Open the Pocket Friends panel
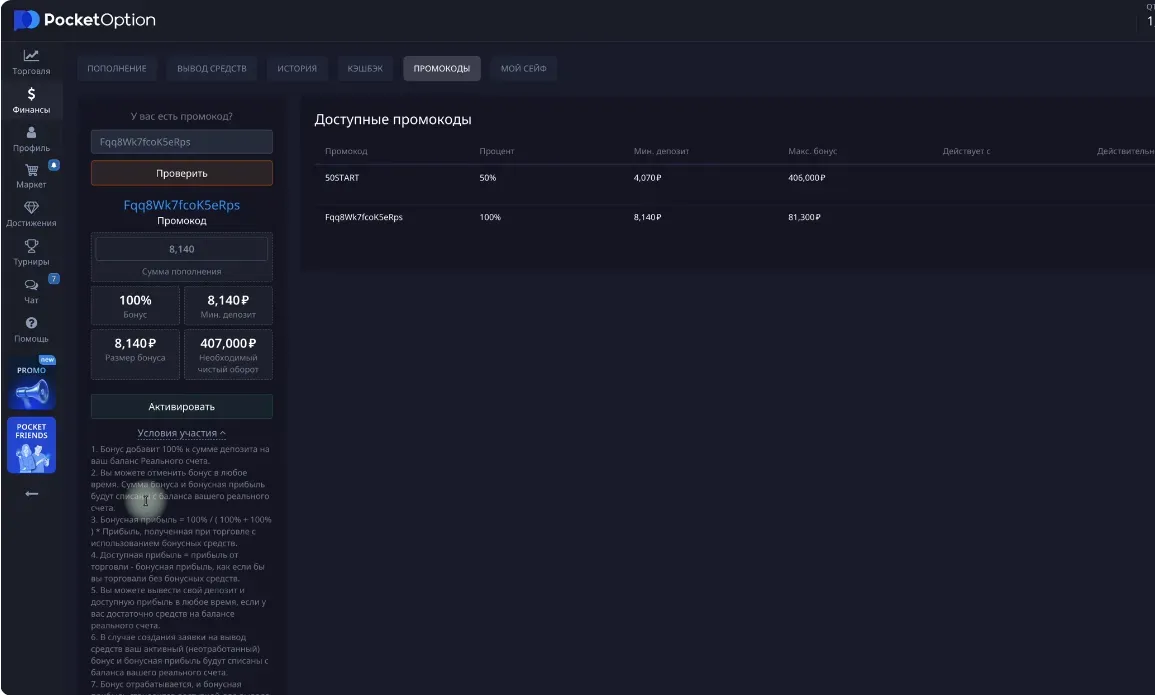The image size is (1155, 695). point(31,443)
